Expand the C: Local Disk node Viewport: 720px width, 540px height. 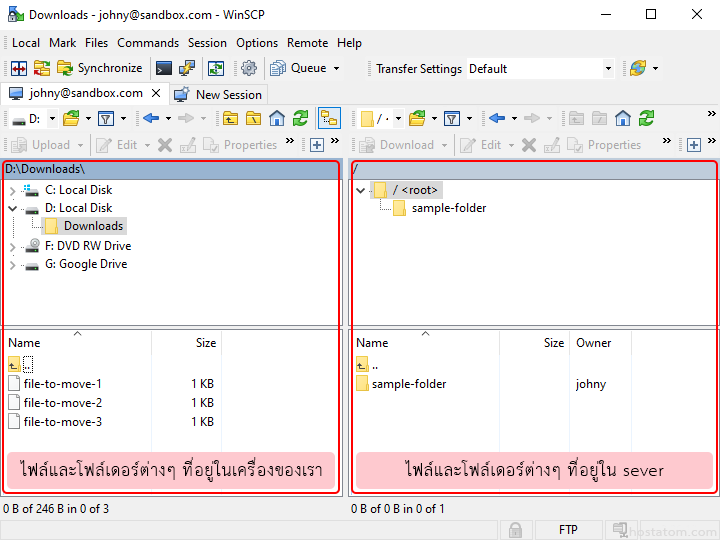point(12,190)
